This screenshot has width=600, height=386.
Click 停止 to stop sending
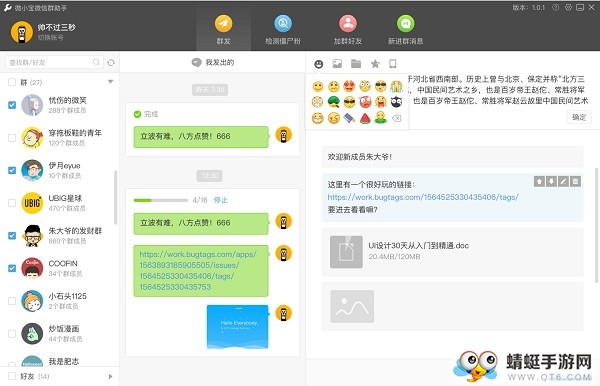[x=220, y=200]
